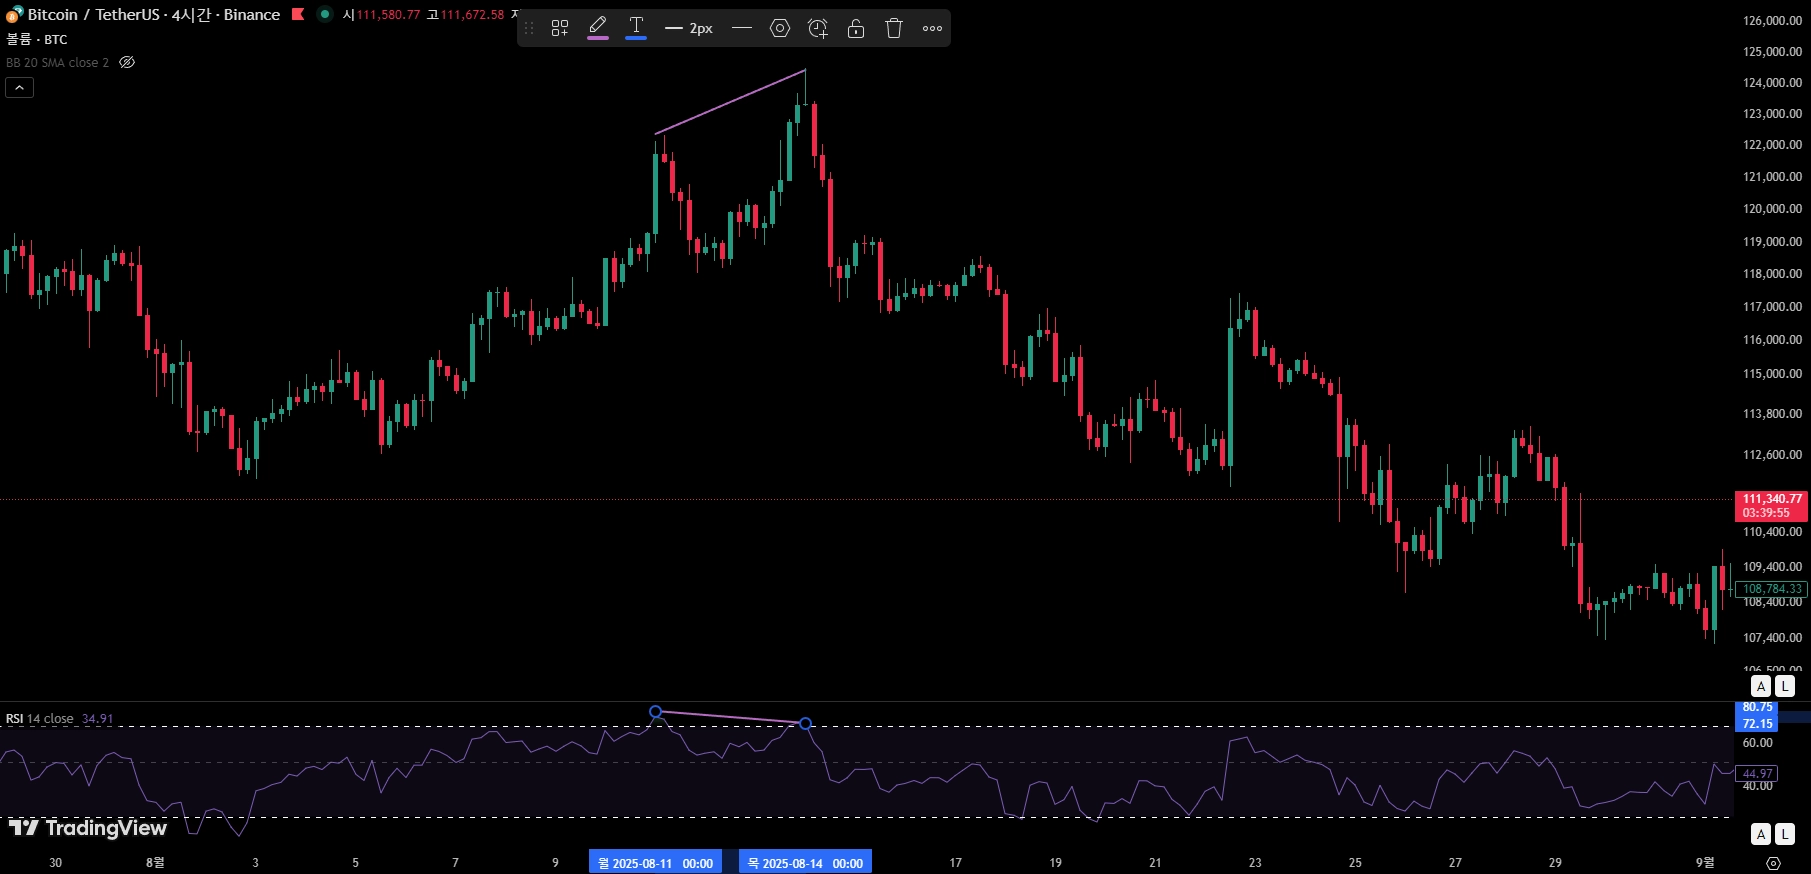1811x874 pixels.
Task: Open drawing settings hexagon icon
Action: pyautogui.click(x=780, y=28)
